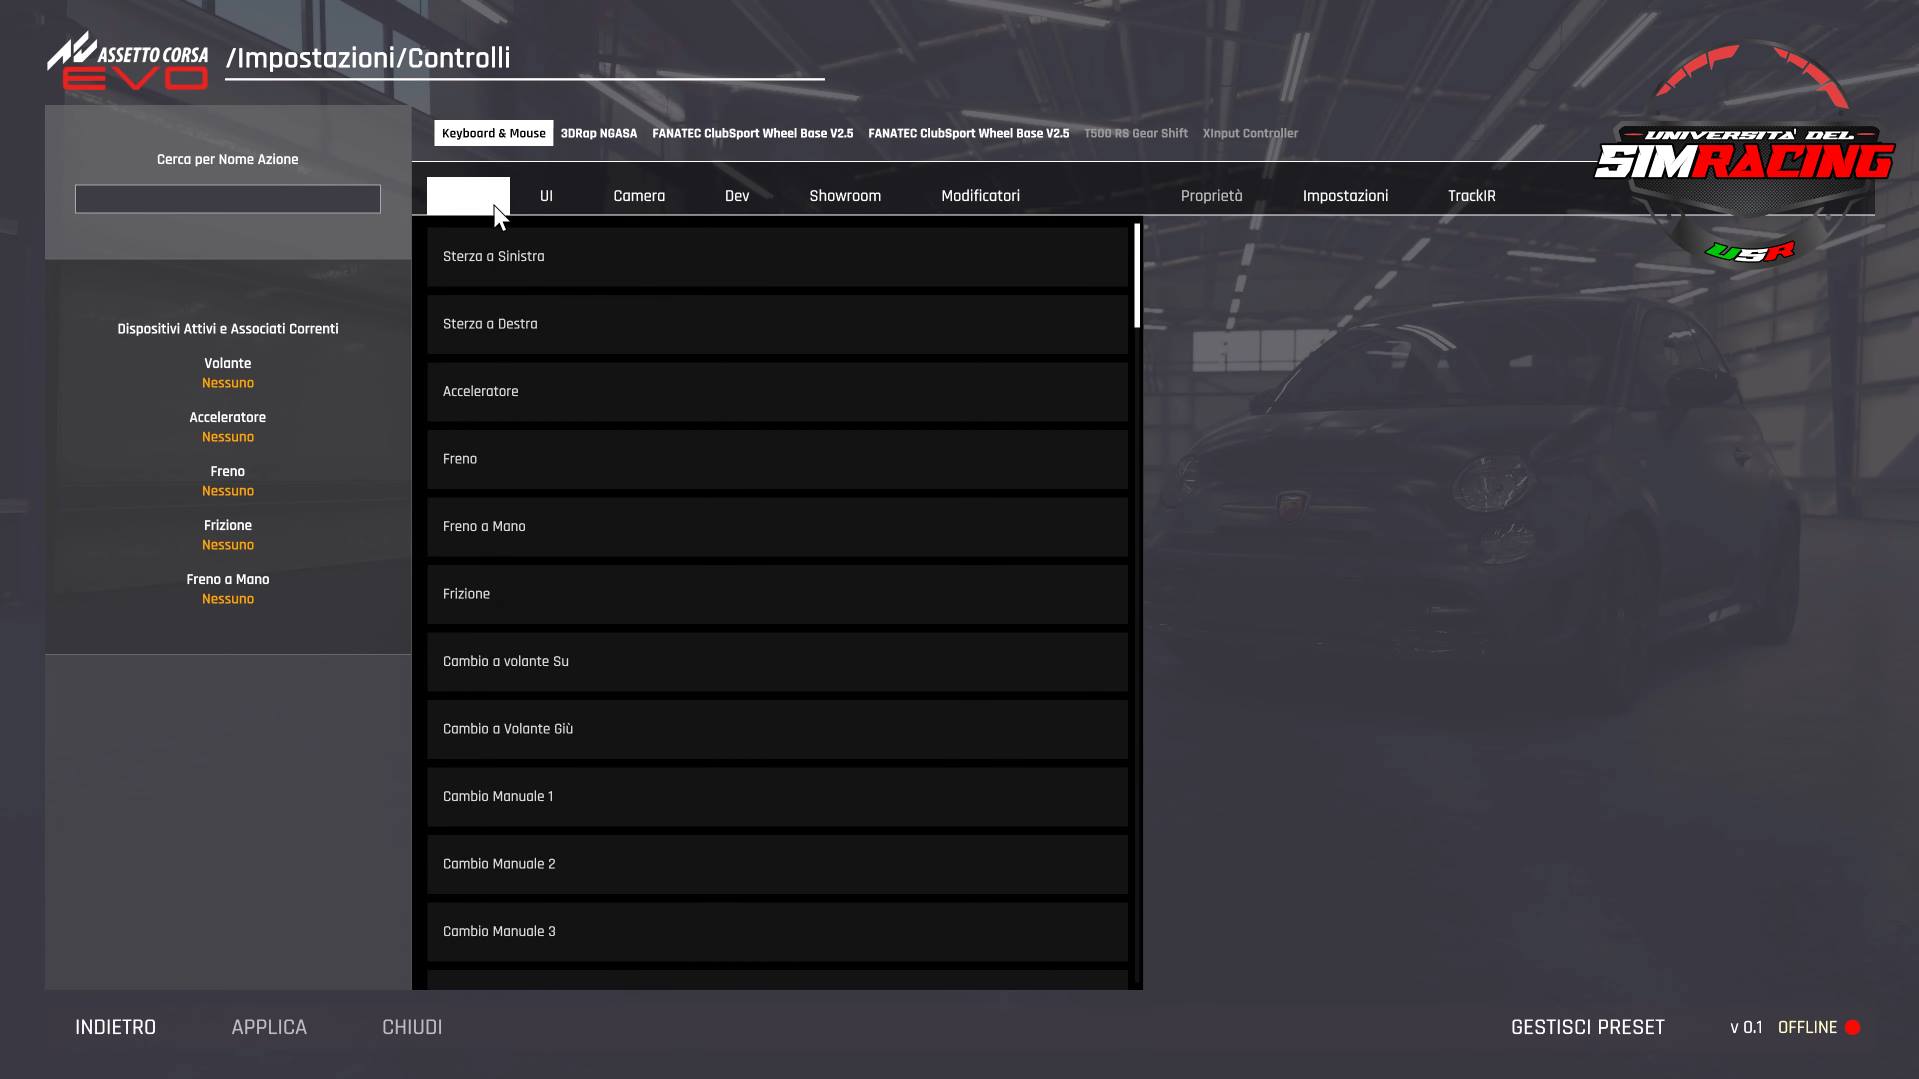1919x1079 pixels.
Task: Select the Freno a Mano binding row
Action: tap(778, 526)
